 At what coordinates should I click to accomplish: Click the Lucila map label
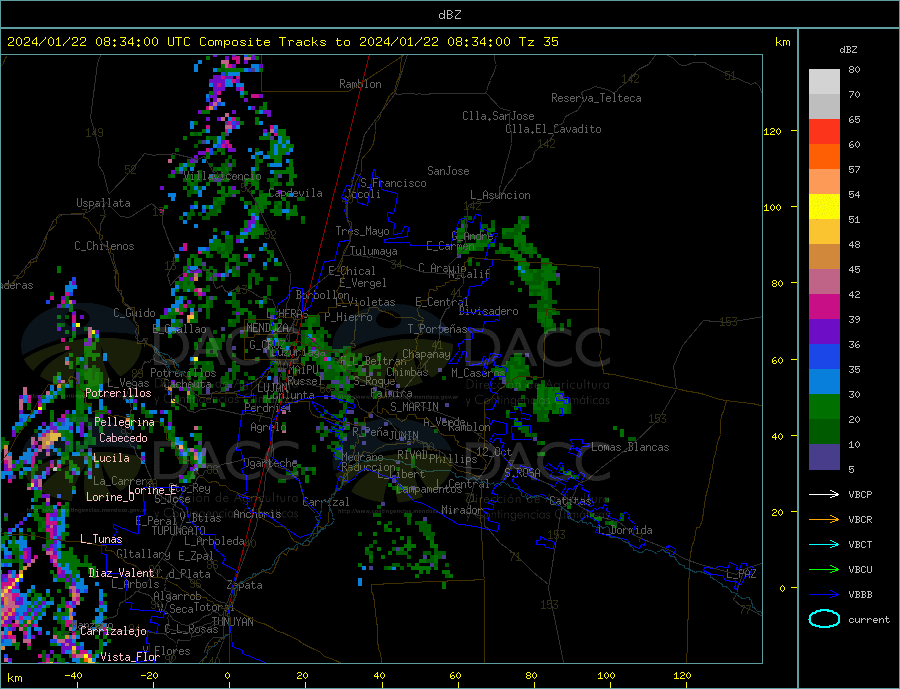111,458
